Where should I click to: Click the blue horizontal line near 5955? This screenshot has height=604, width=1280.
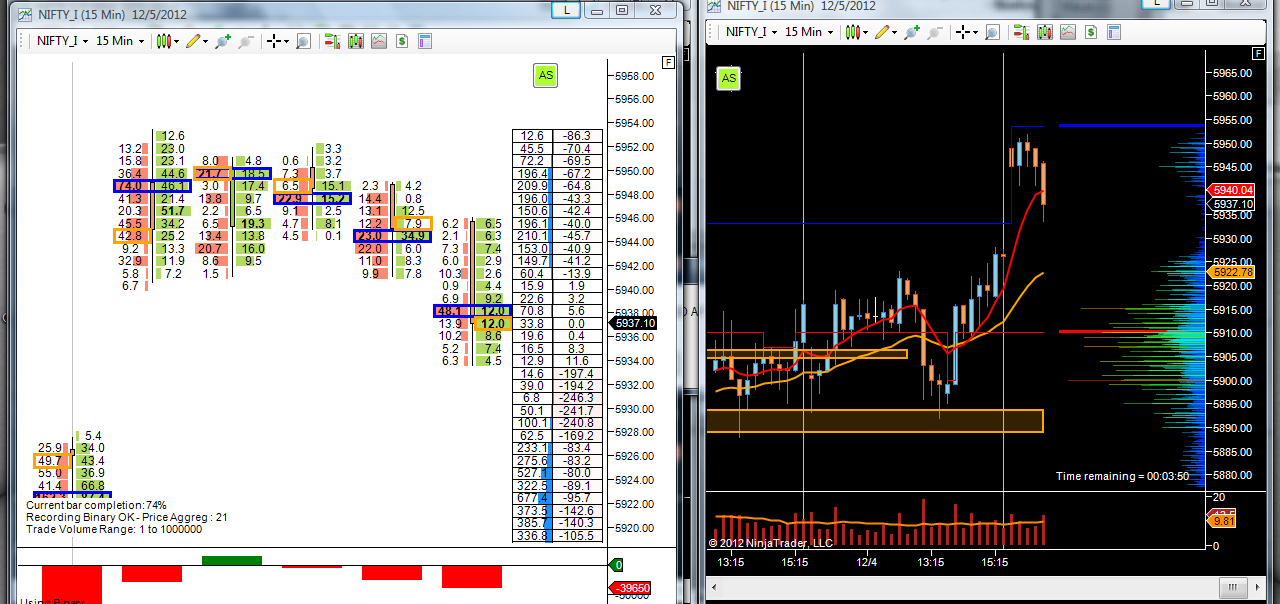(x=1131, y=126)
